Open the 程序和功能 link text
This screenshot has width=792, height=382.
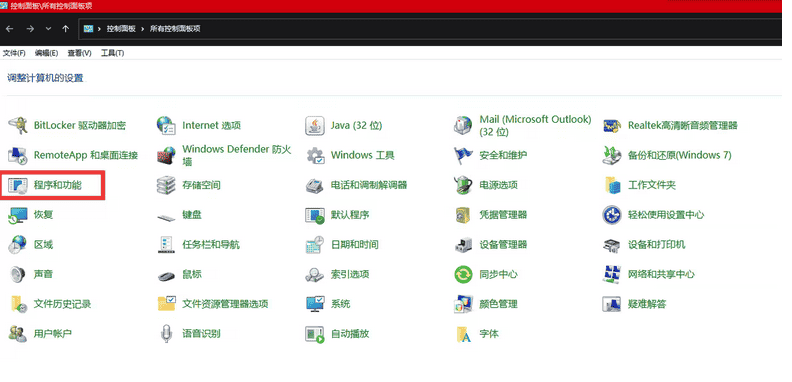point(58,185)
